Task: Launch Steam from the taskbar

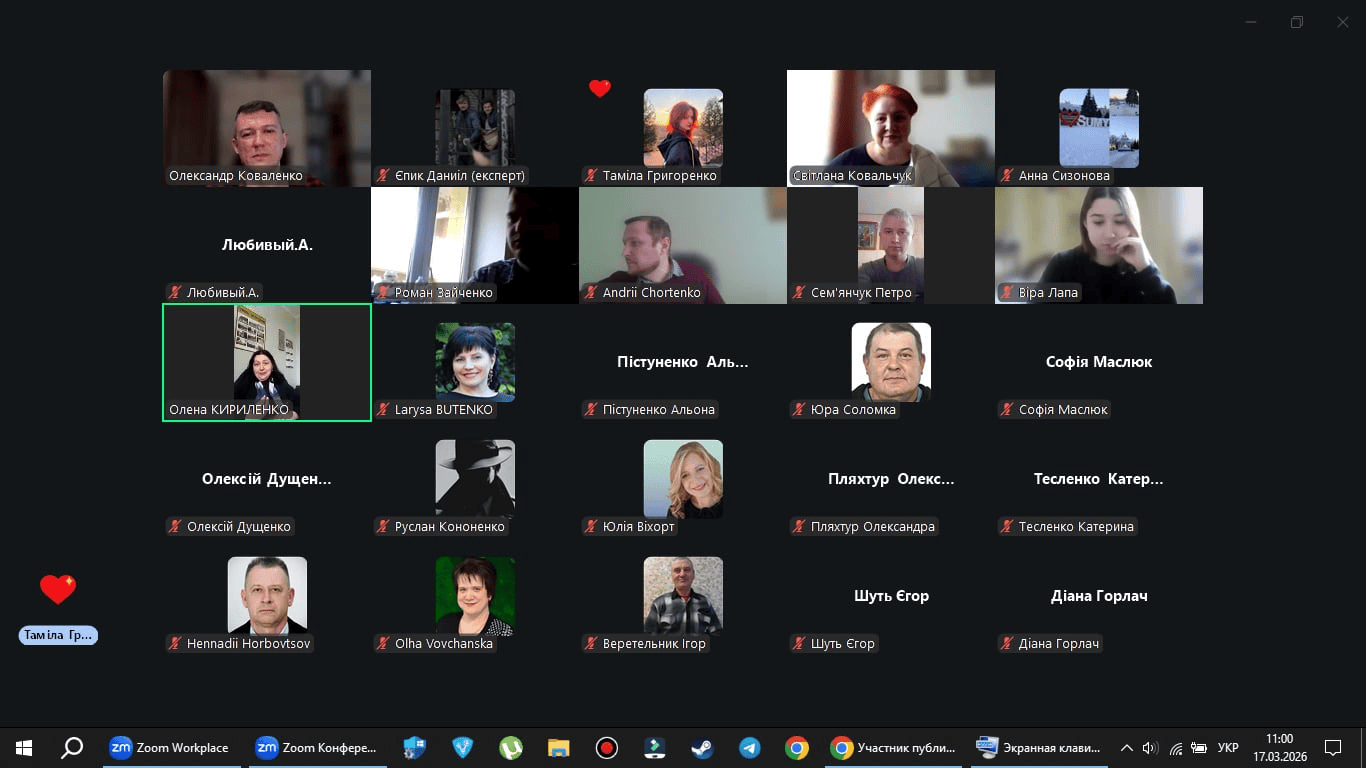Action: click(x=702, y=748)
